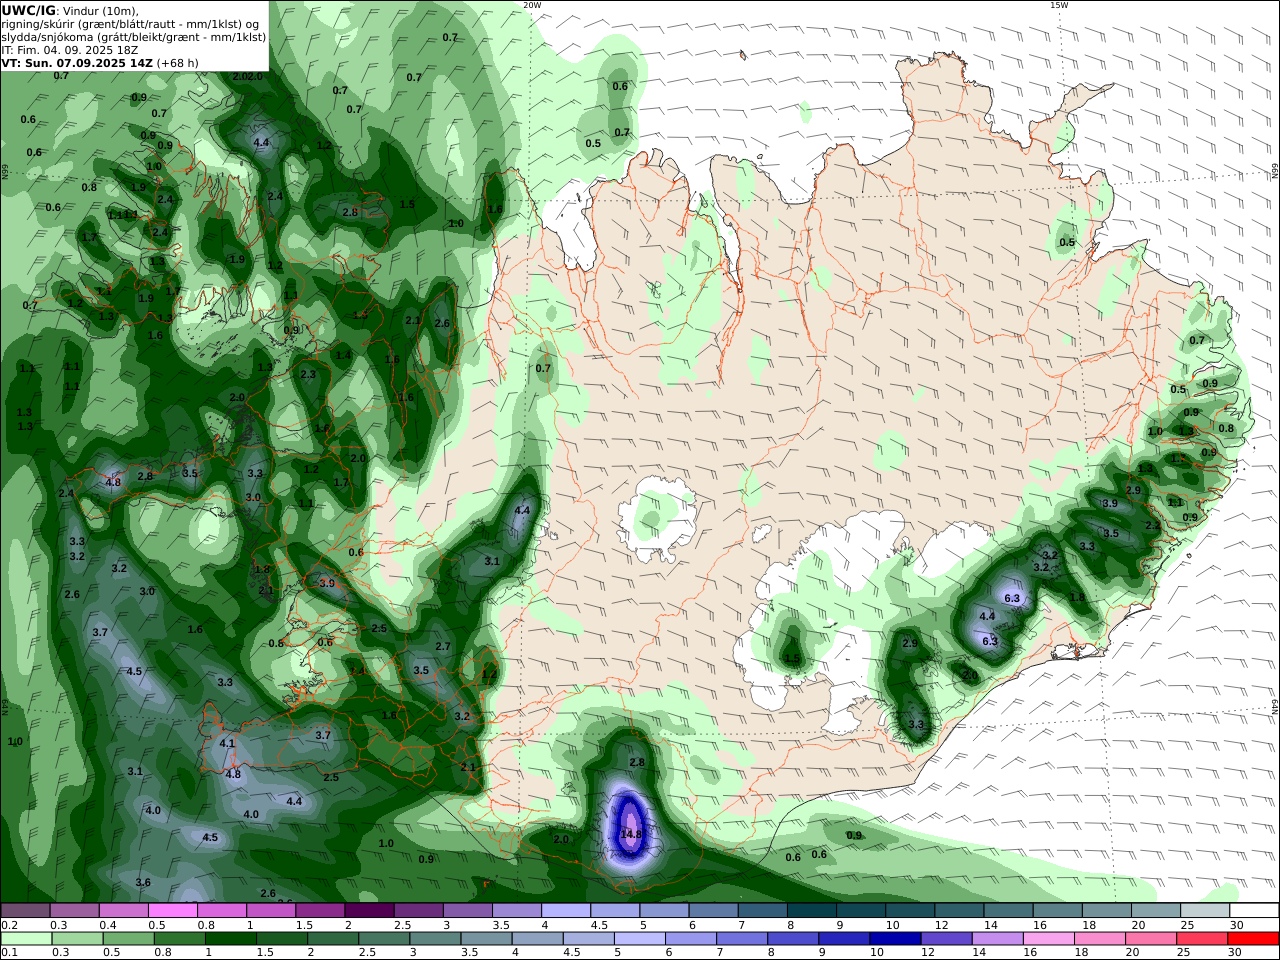Image resolution: width=1280 pixels, height=960 pixels.
Task: Click the 3.6 value on the map
Action: [143, 882]
